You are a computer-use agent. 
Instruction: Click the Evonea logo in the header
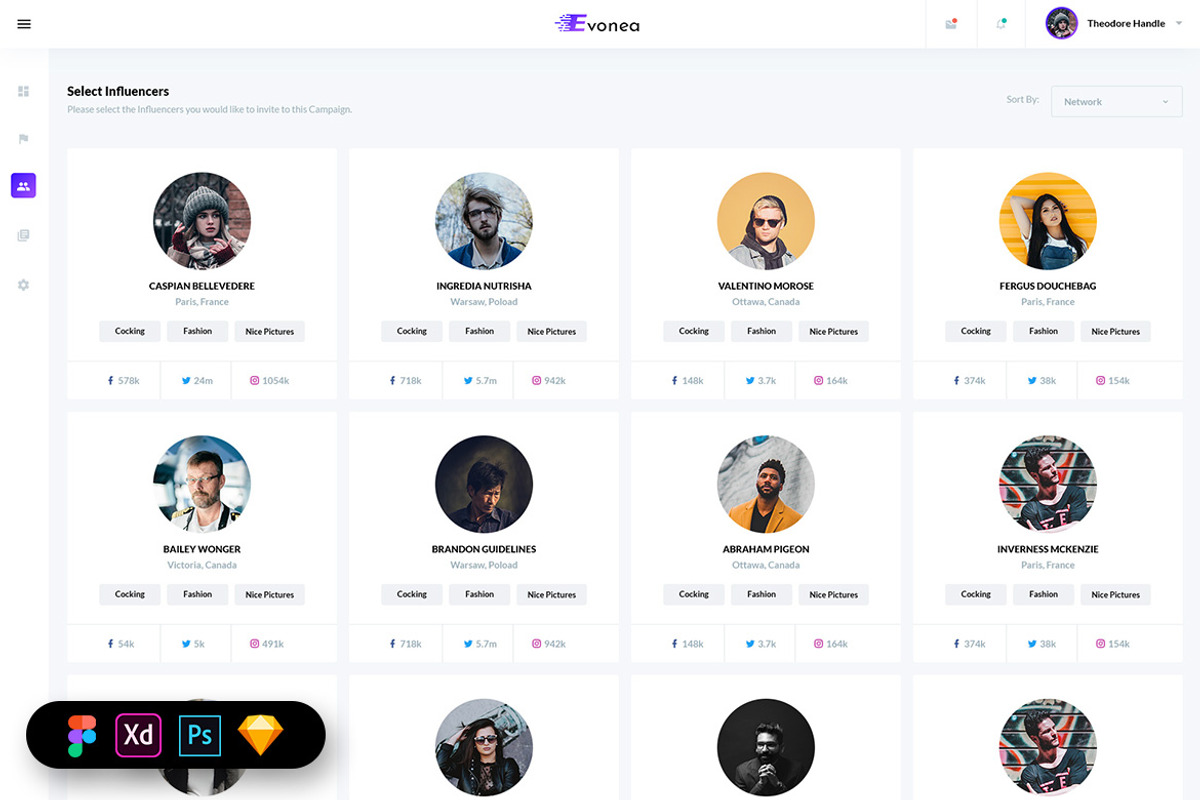[x=597, y=23]
